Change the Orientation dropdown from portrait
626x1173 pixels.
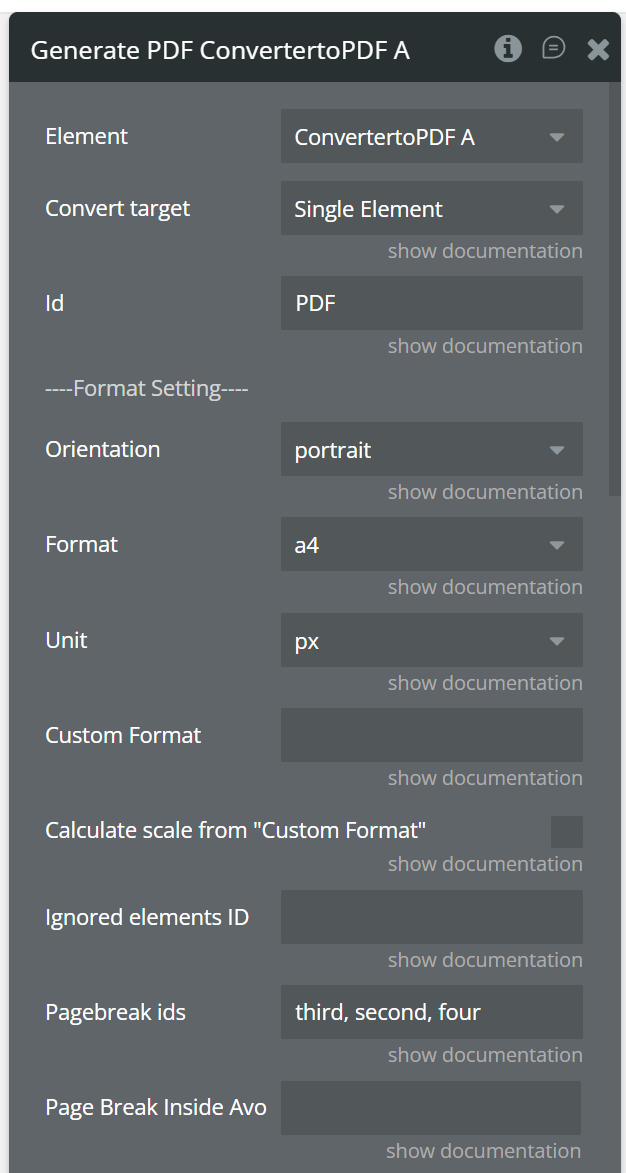(431, 450)
